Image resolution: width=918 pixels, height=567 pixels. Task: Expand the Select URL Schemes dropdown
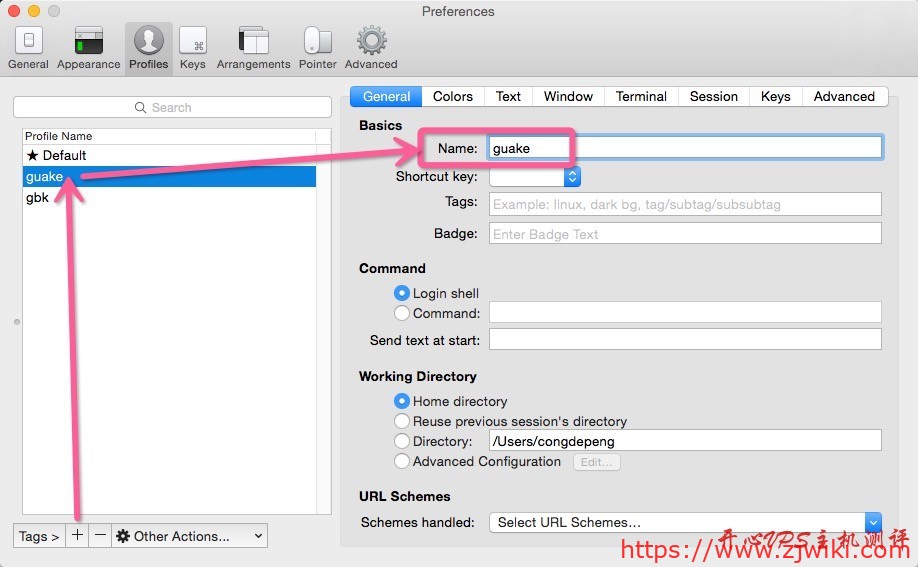tap(685, 522)
